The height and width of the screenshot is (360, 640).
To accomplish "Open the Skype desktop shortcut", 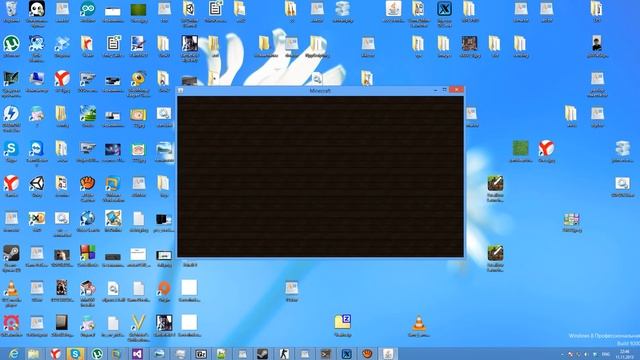I will point(11,149).
